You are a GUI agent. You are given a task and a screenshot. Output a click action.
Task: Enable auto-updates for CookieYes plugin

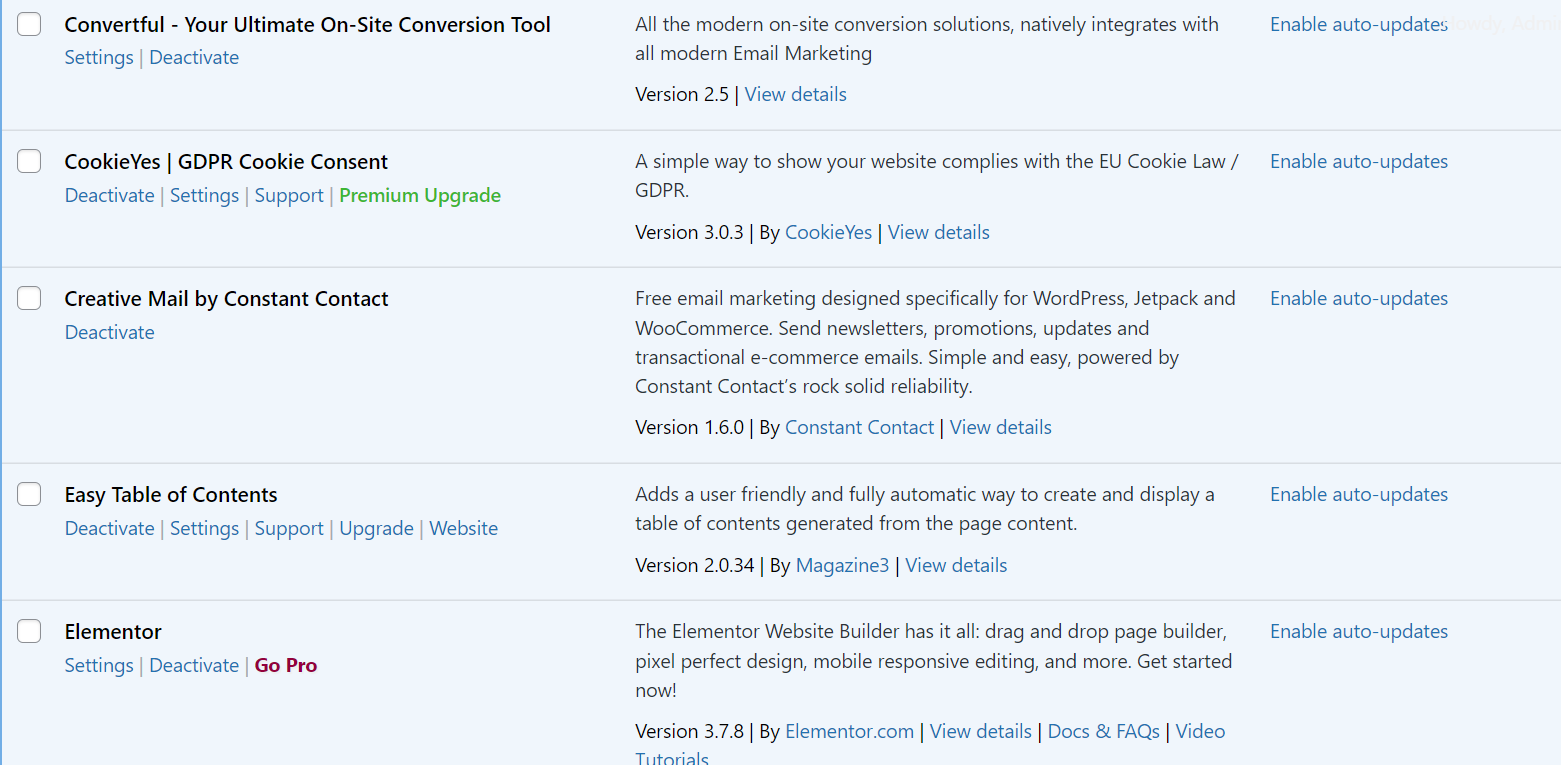[1358, 161]
